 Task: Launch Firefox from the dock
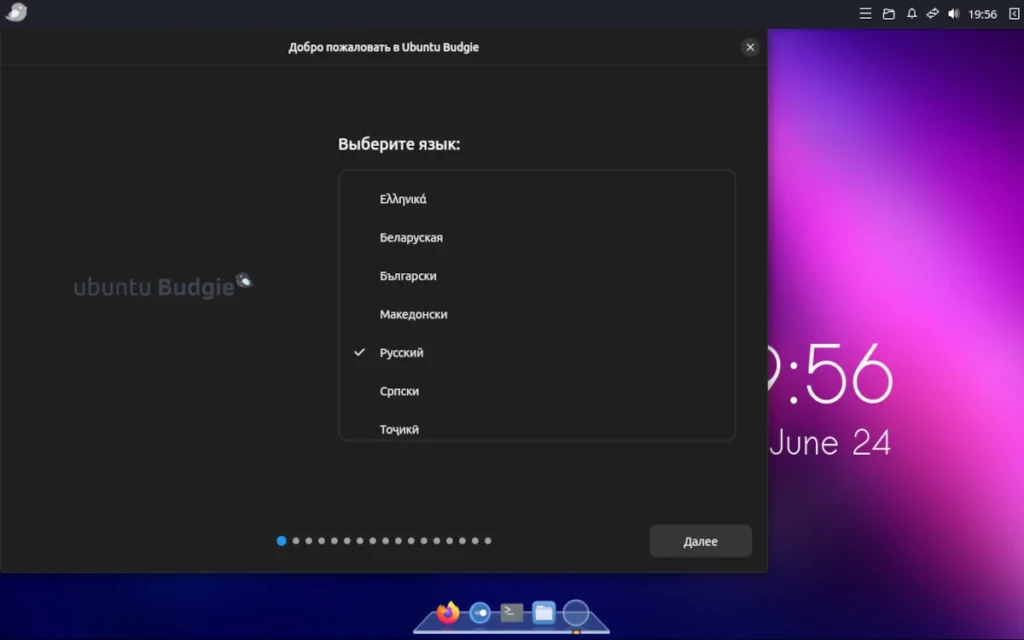(448, 613)
